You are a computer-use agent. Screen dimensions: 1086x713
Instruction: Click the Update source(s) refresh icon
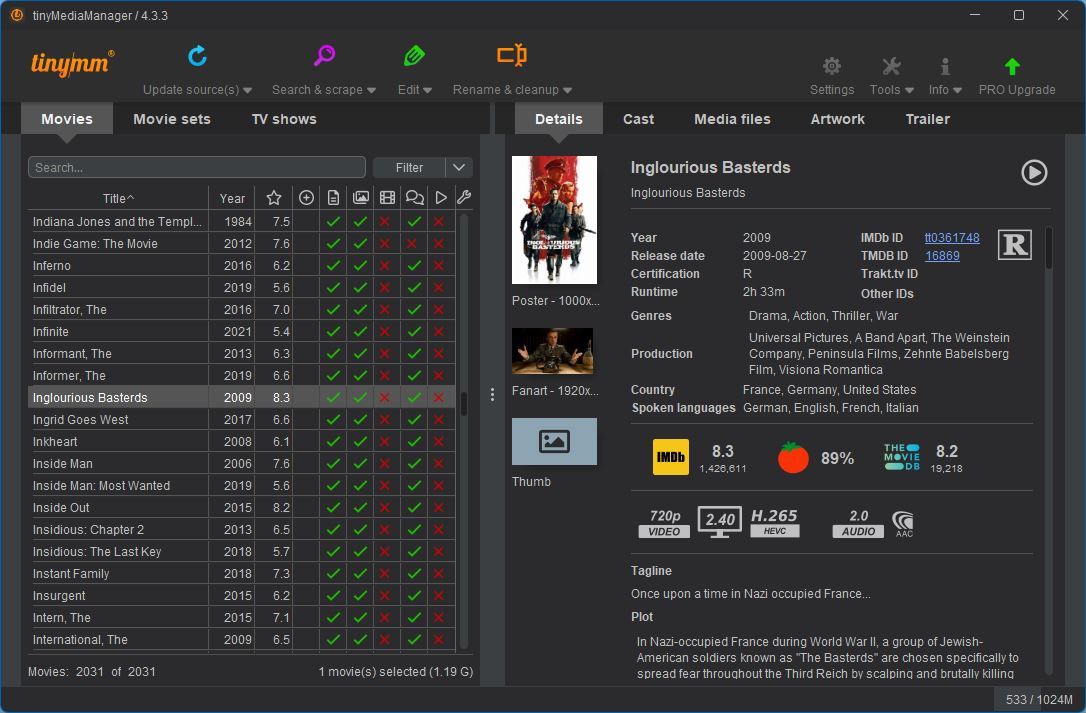198,57
